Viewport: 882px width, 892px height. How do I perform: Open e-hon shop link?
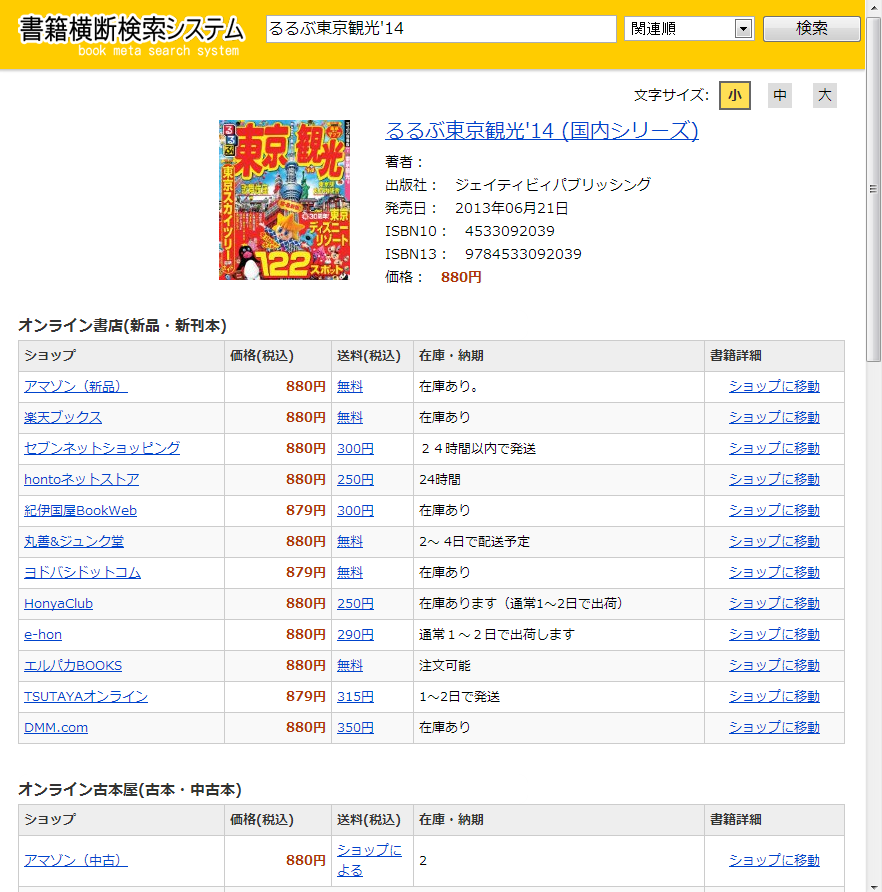(x=43, y=634)
